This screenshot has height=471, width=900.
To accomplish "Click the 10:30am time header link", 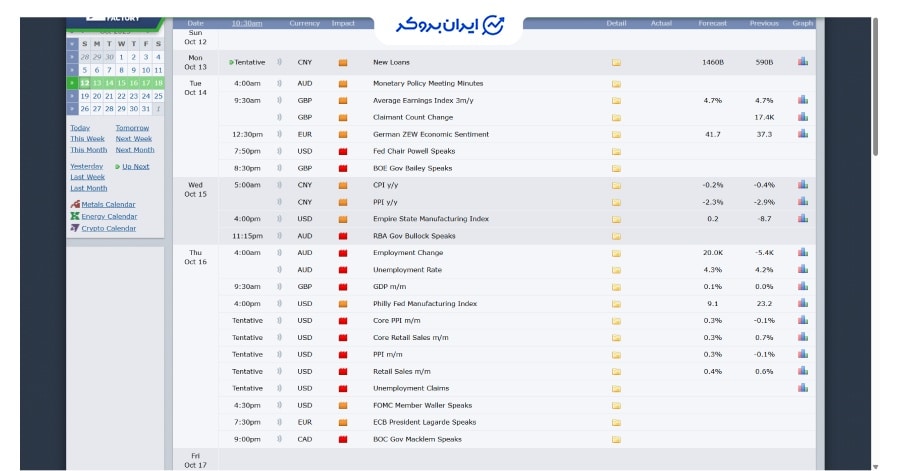I will pos(247,23).
